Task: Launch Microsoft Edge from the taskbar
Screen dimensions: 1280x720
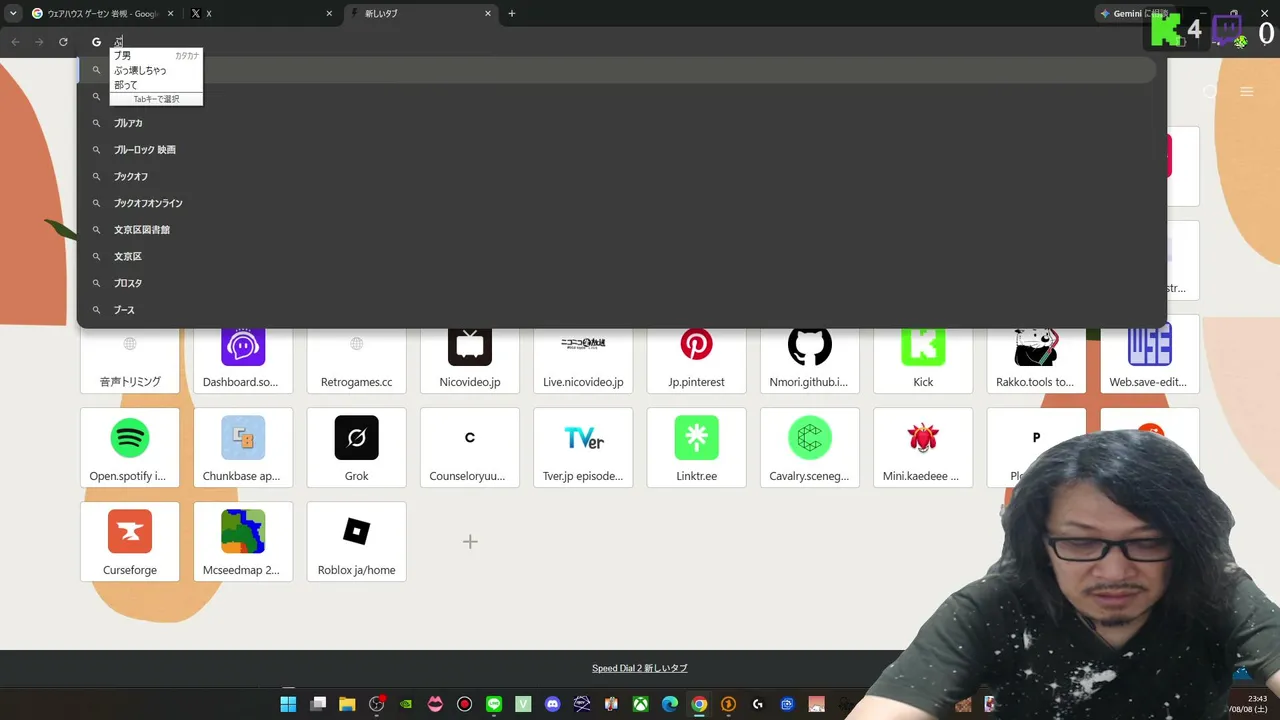Action: (x=670, y=704)
